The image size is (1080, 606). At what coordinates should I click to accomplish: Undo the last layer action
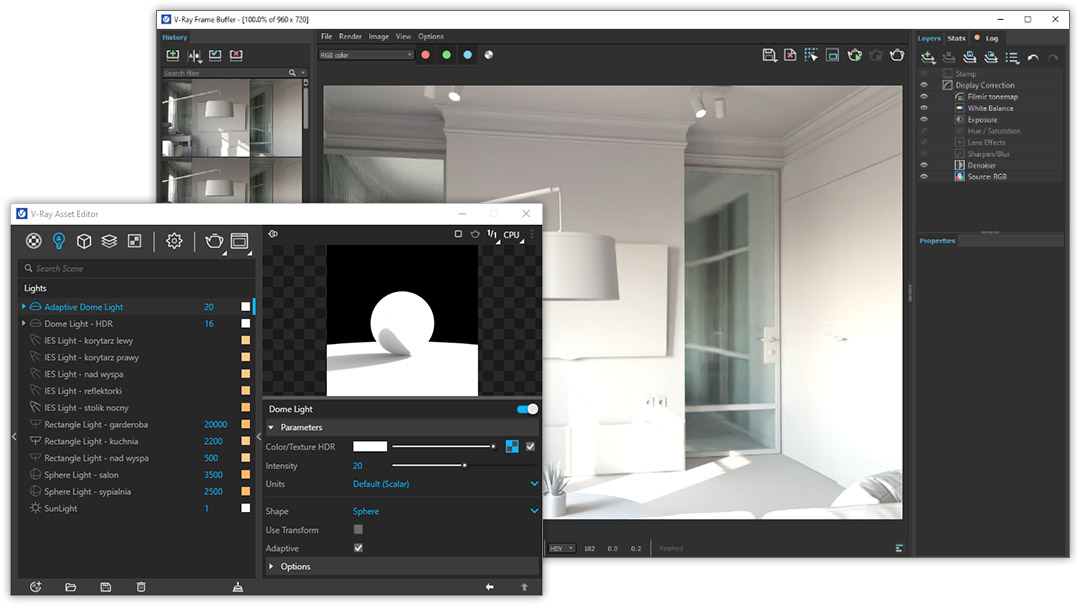click(1033, 58)
